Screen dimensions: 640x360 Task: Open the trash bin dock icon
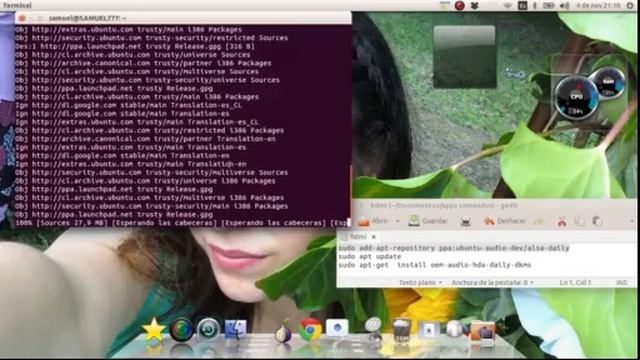click(x=402, y=331)
